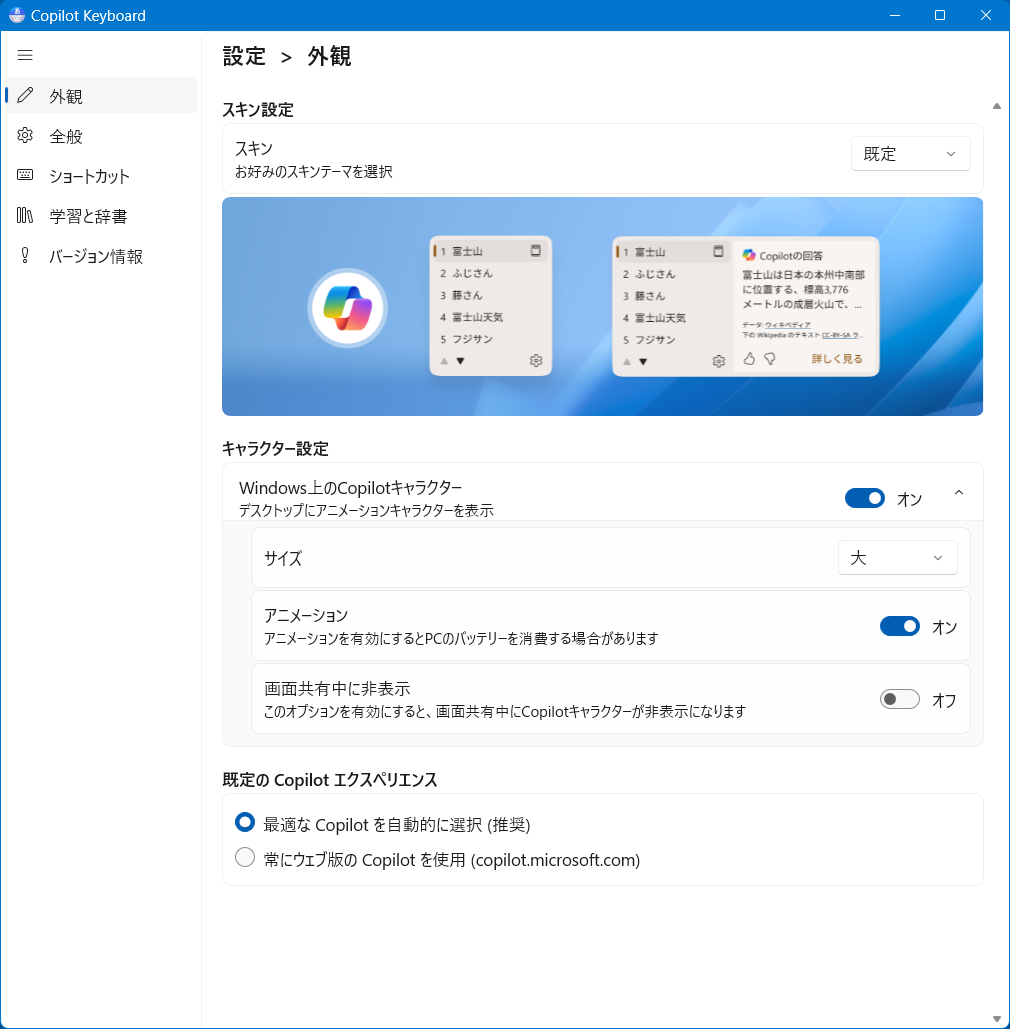Image resolution: width=1010 pixels, height=1029 pixels.
Task: Click gear icon in right candidate preview
Action: pos(719,361)
